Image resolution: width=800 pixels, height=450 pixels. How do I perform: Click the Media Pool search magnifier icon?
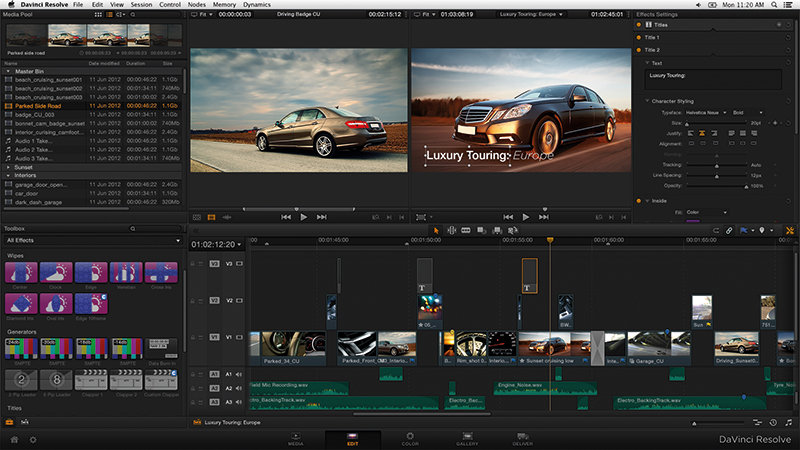(x=133, y=15)
